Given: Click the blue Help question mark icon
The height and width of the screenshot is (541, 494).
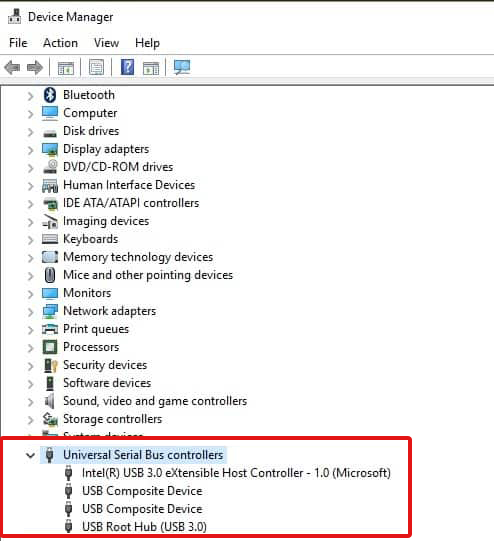Looking at the screenshot, I should pos(127,67).
